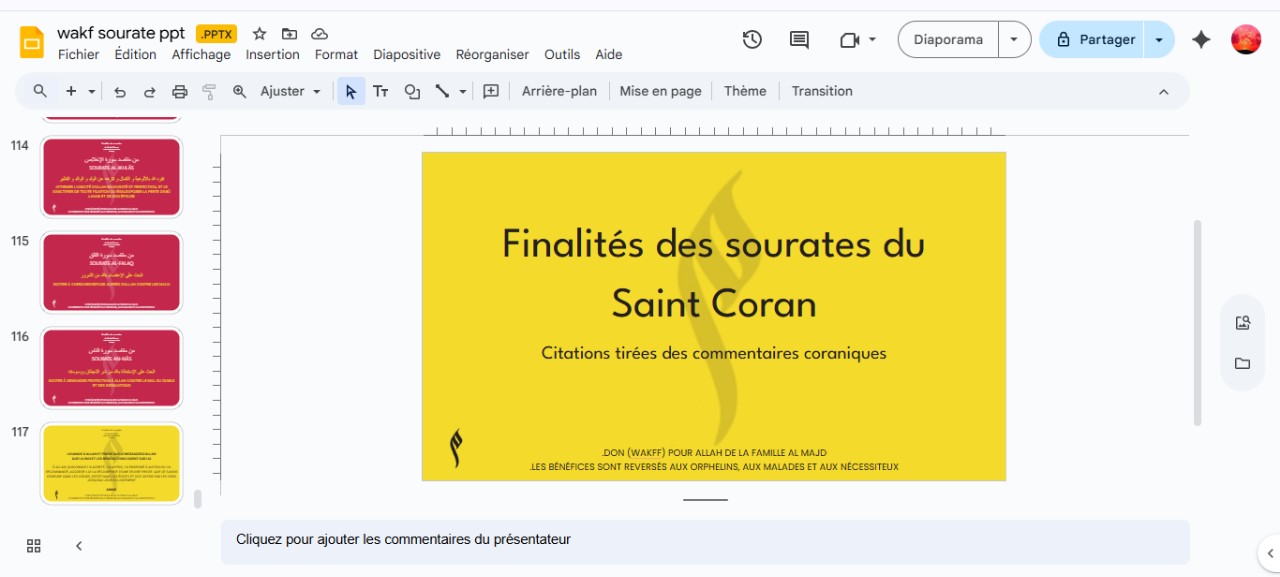1280x577 pixels.
Task: Switch to grid view of slides
Action: coord(34,545)
